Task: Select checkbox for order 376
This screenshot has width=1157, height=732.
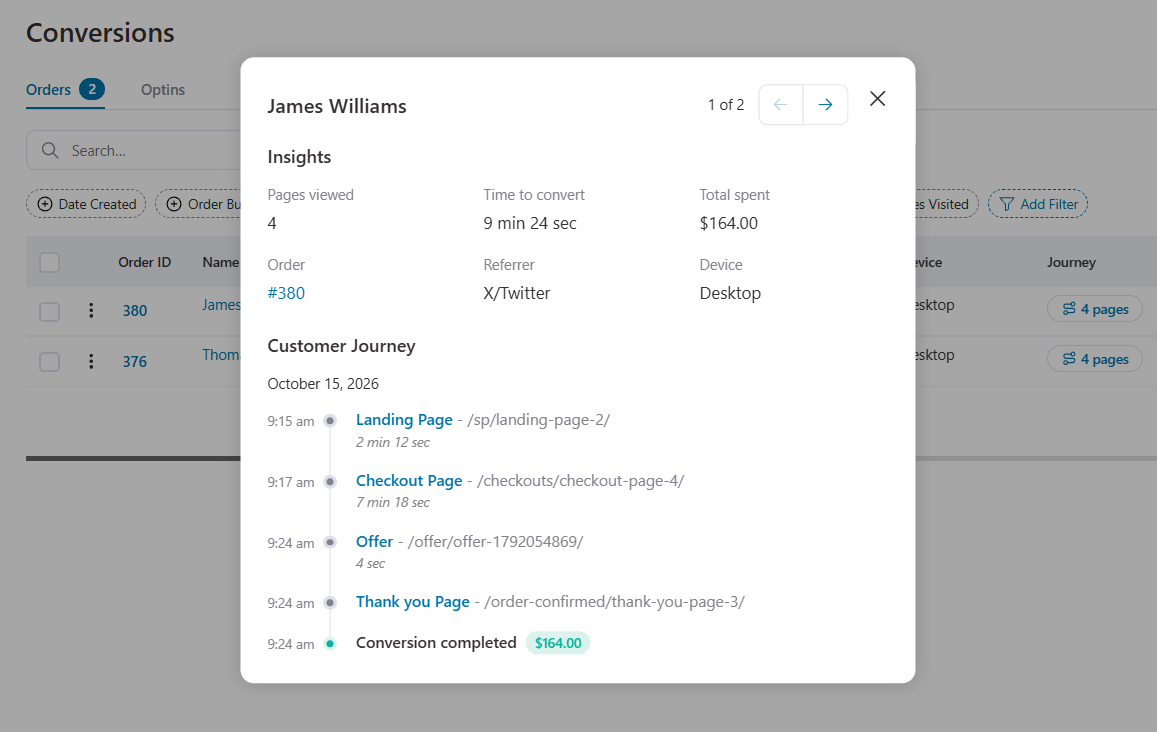Action: tap(49, 362)
